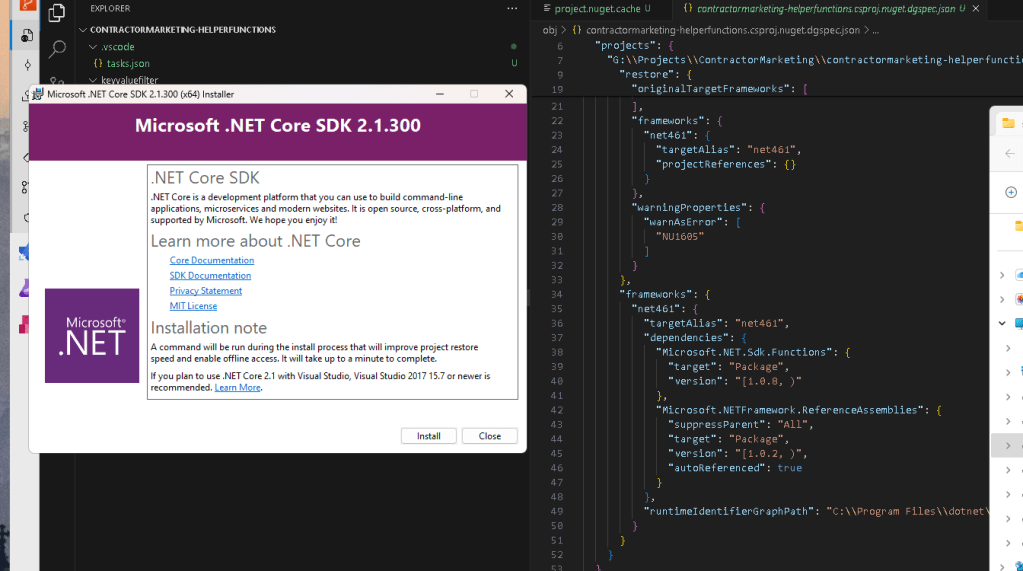Click the "Microsoft.NETFramework.ReferenceAssemblies" key
This screenshot has height=571, width=1023.
point(791,410)
